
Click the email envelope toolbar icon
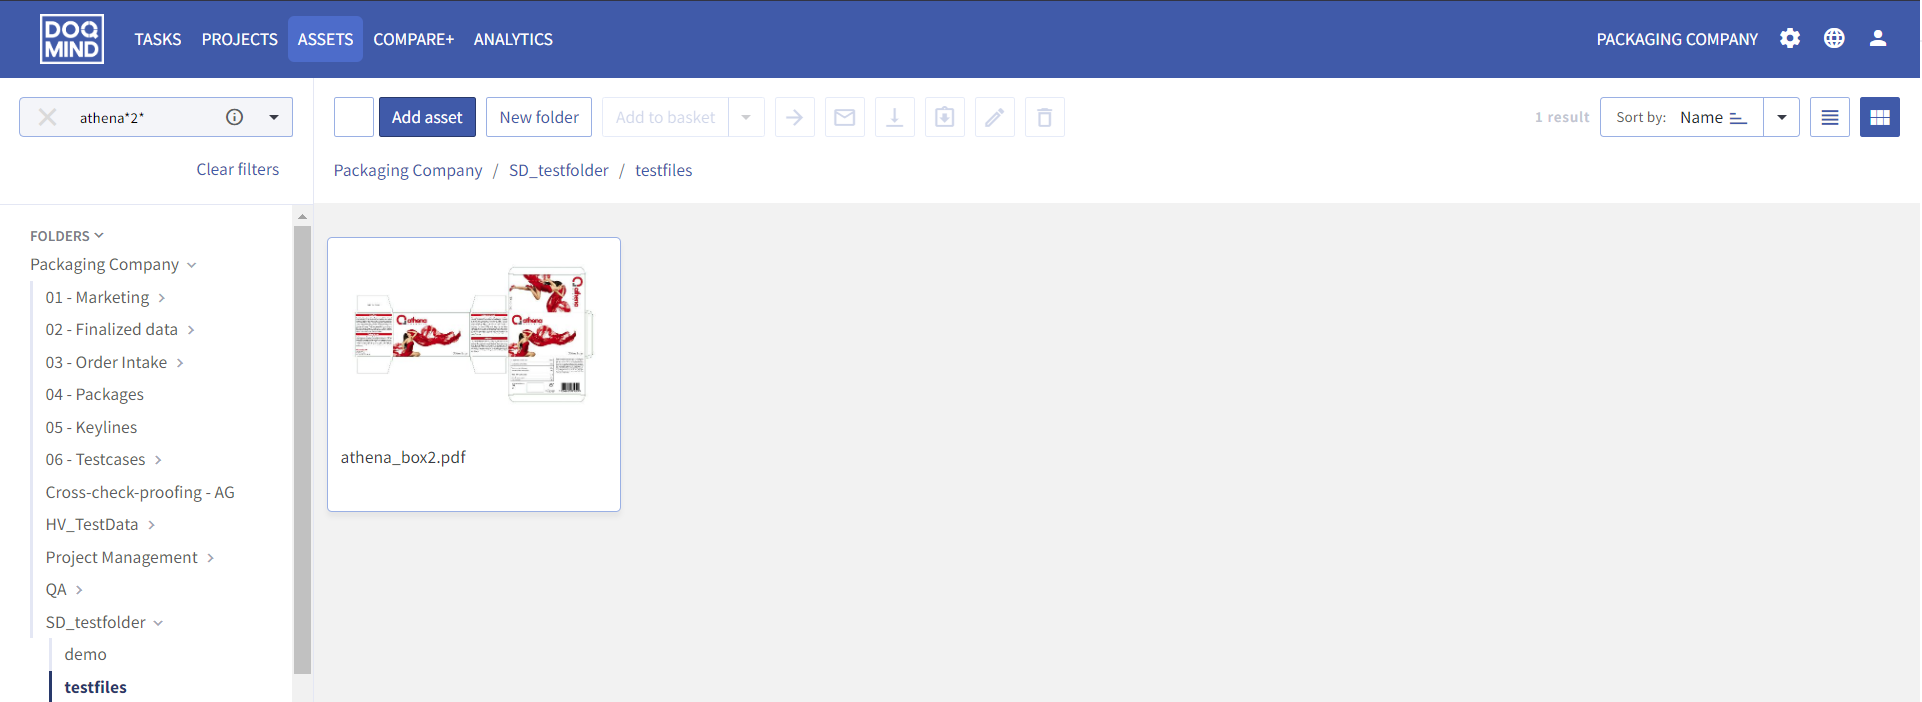tap(844, 117)
